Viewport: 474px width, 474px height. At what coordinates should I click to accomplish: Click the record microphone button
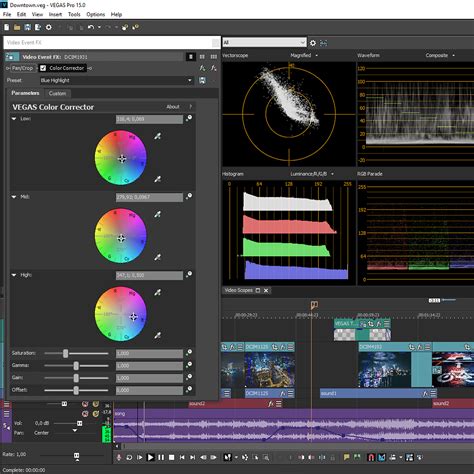(x=119, y=457)
